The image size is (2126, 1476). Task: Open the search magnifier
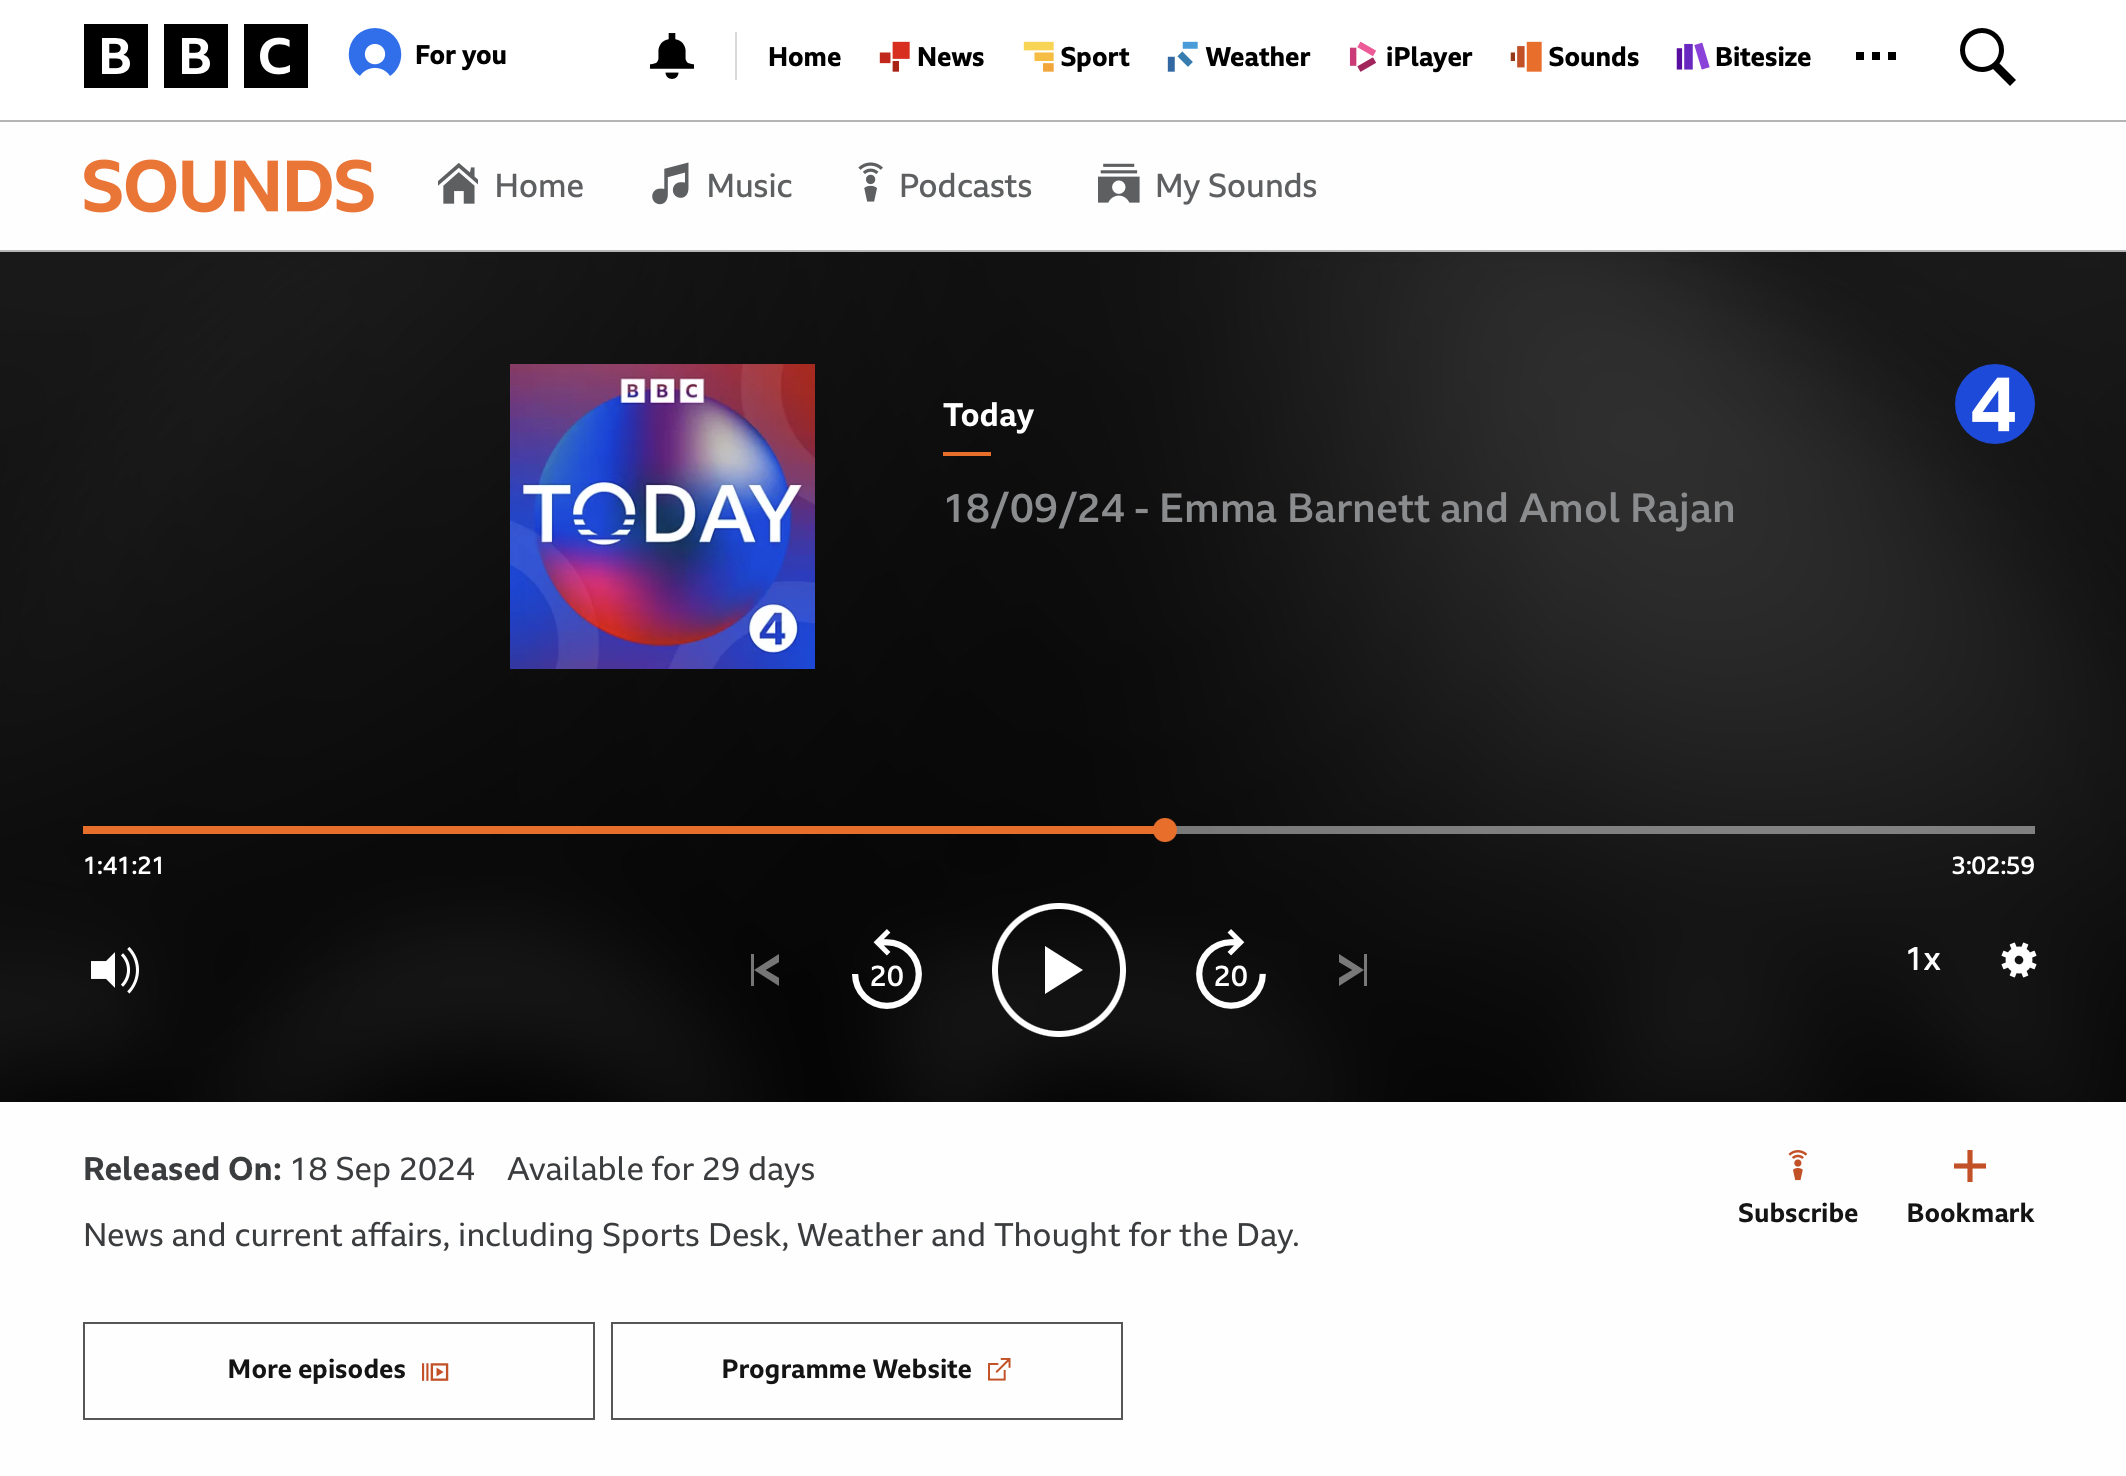click(x=1987, y=57)
